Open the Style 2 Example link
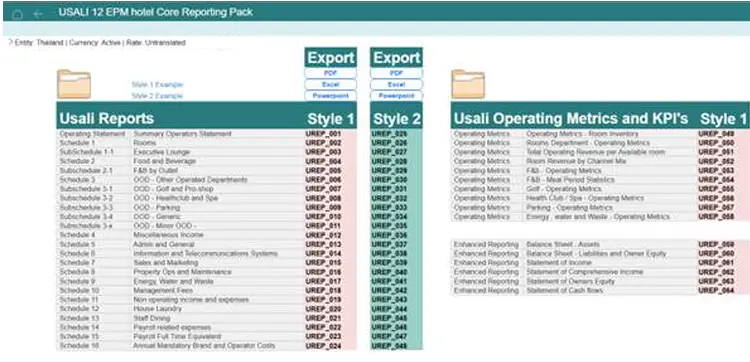The image size is (750, 362). tap(157, 96)
